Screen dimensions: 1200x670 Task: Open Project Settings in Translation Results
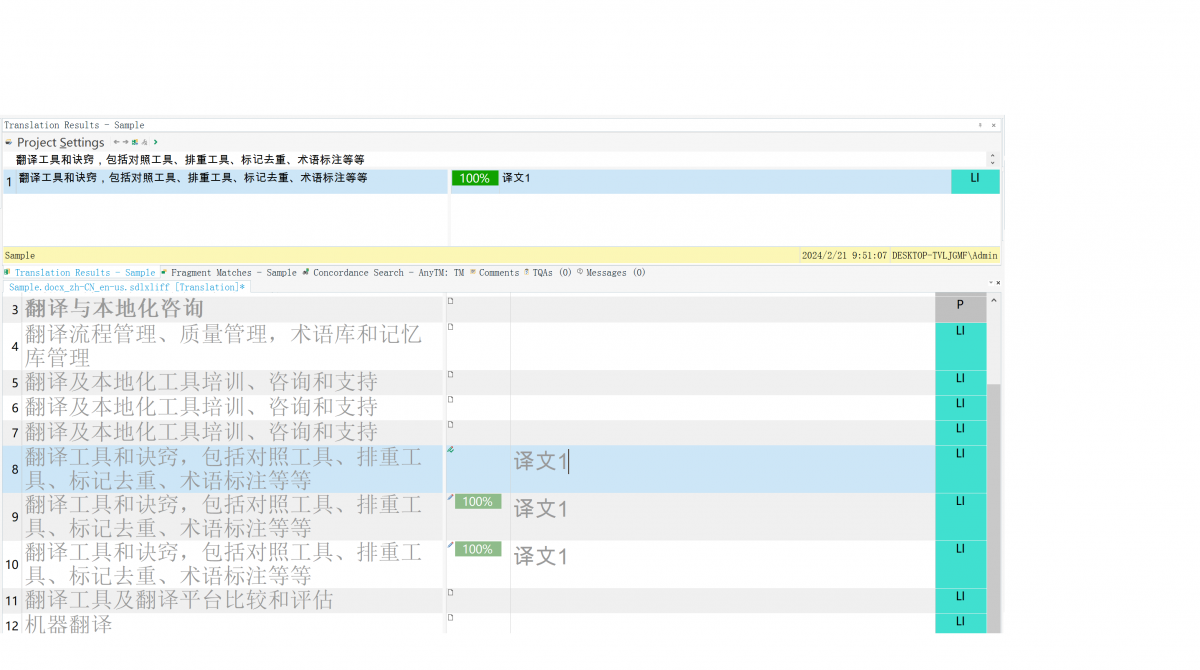click(59, 143)
